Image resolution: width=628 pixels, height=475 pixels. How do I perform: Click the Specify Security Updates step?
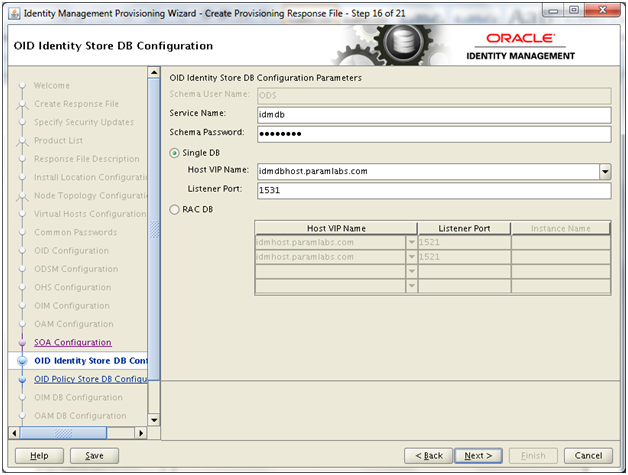[84, 122]
